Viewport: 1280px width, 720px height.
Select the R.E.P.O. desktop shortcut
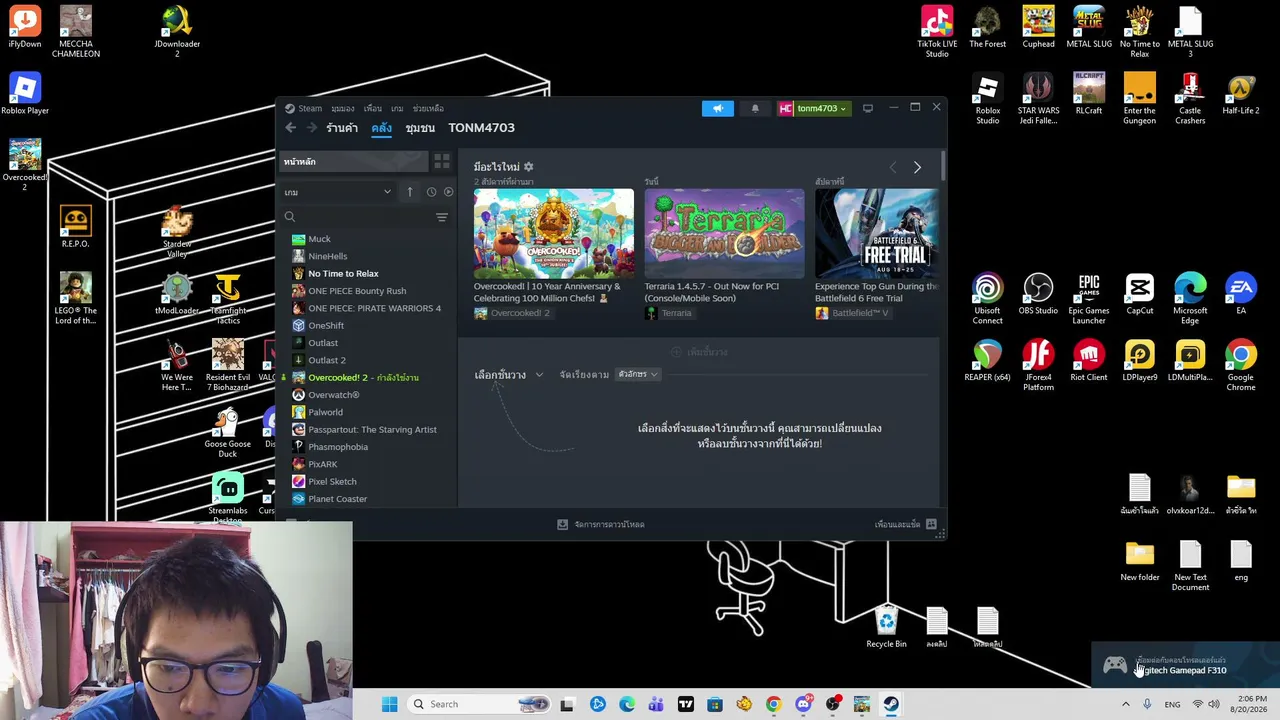pyautogui.click(x=75, y=227)
